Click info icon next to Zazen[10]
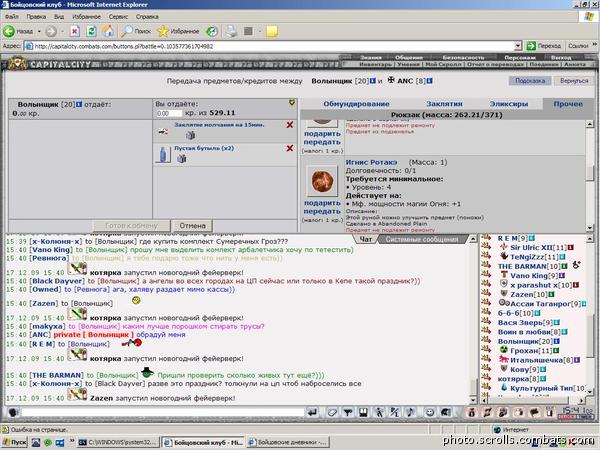Screen dimensions: 600x450 click(x=551, y=294)
